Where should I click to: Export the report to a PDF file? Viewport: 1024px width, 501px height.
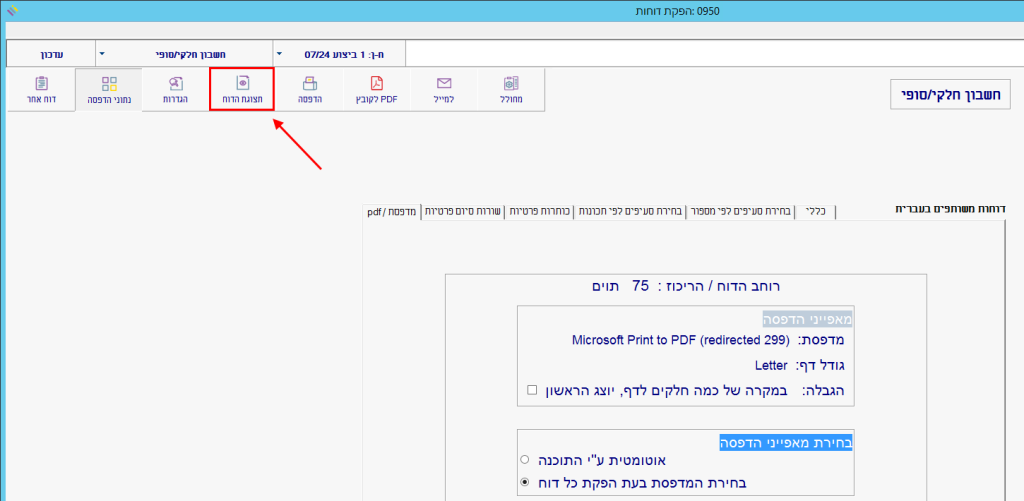[x=376, y=90]
